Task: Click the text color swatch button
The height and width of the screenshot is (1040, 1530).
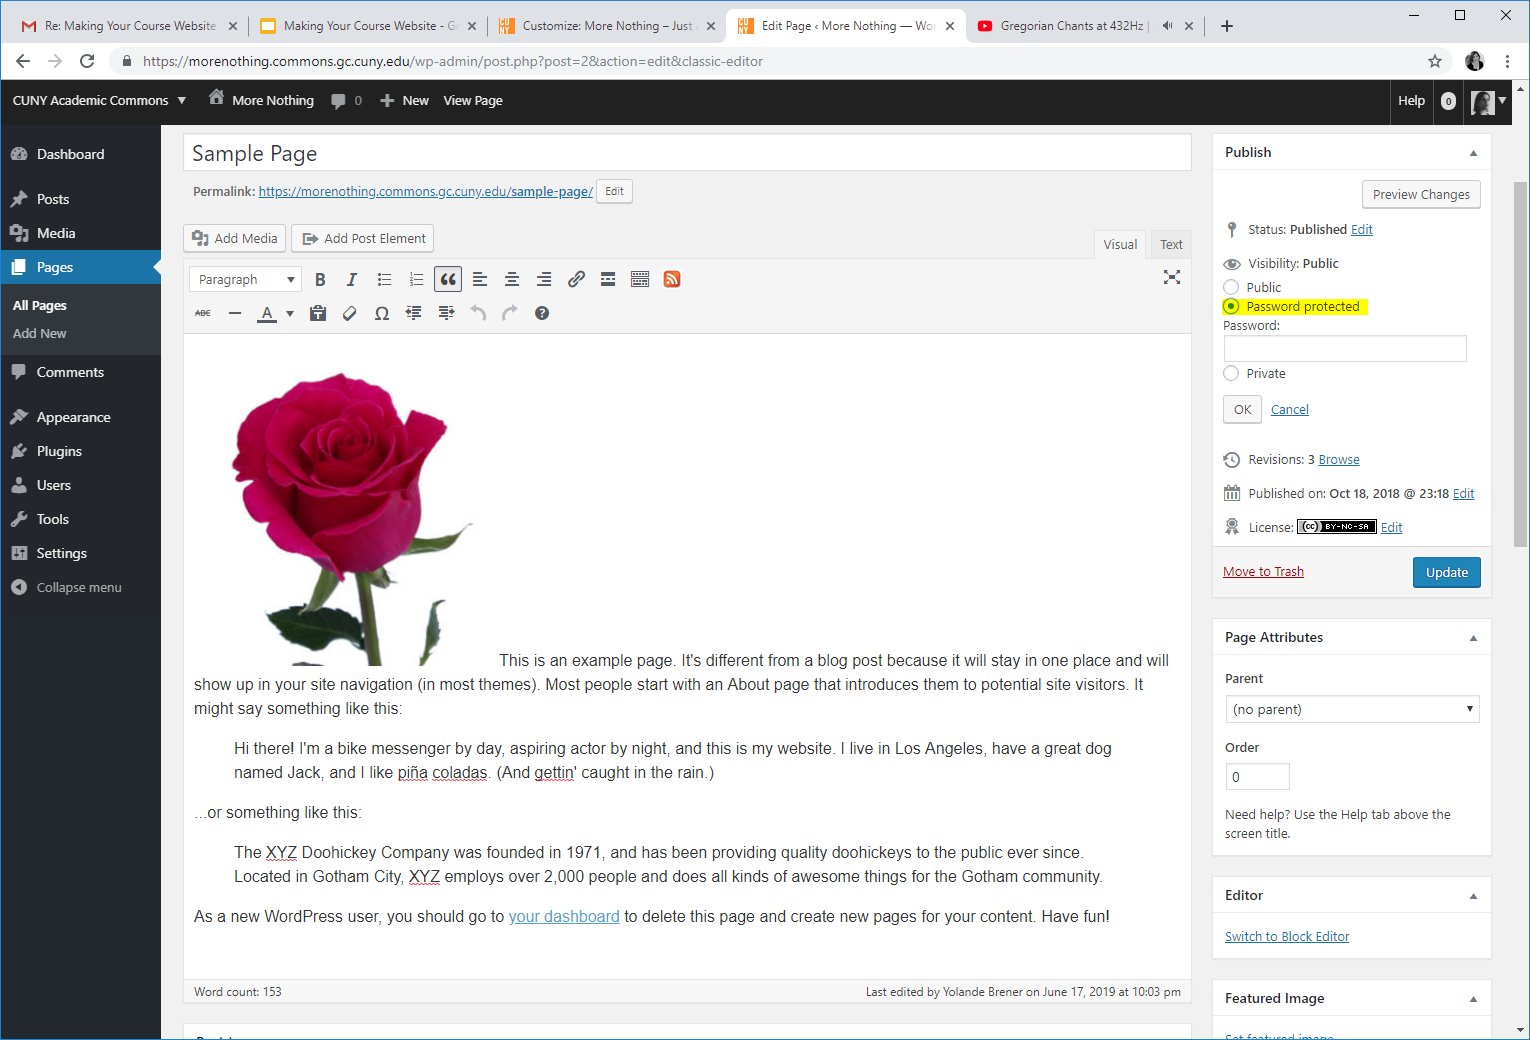Action: coord(267,314)
